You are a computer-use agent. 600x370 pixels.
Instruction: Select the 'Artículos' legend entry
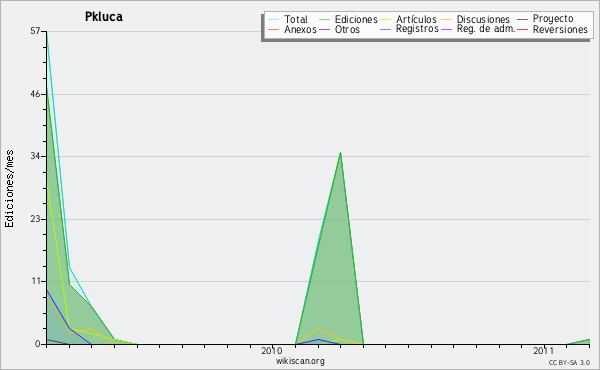[416, 20]
